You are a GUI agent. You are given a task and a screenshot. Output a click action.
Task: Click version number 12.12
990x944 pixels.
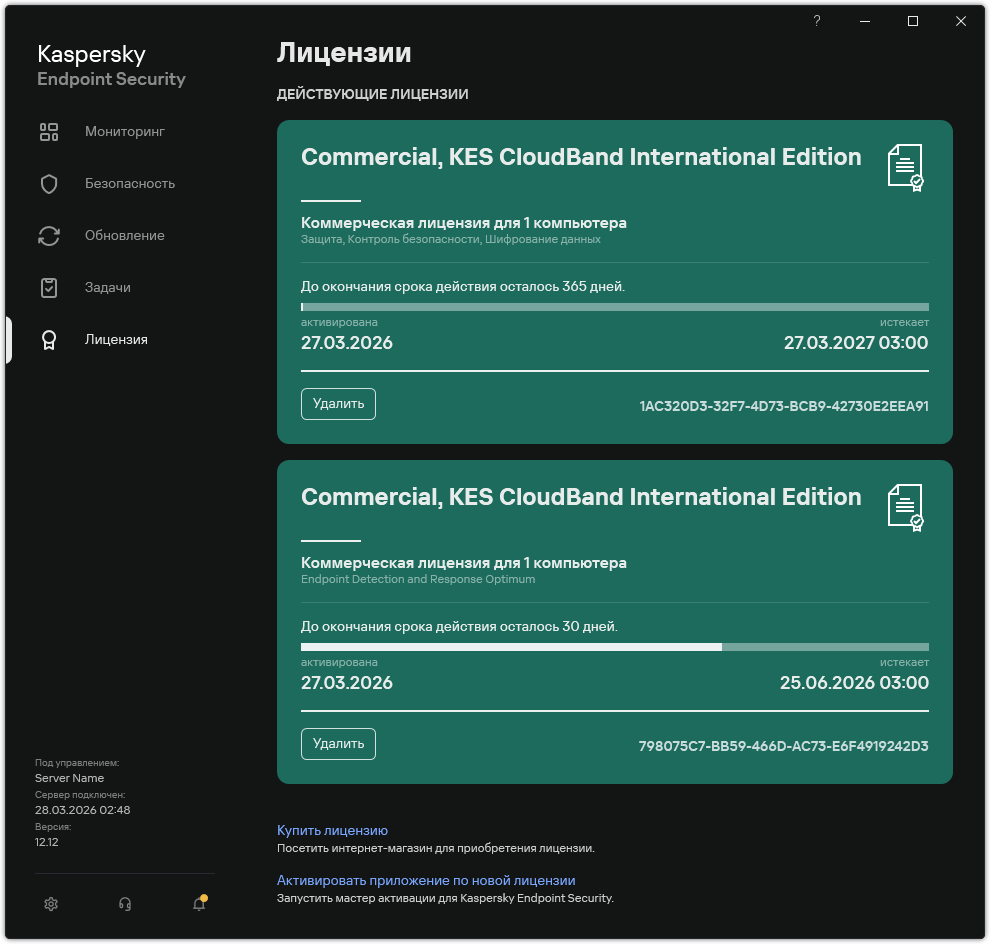47,842
